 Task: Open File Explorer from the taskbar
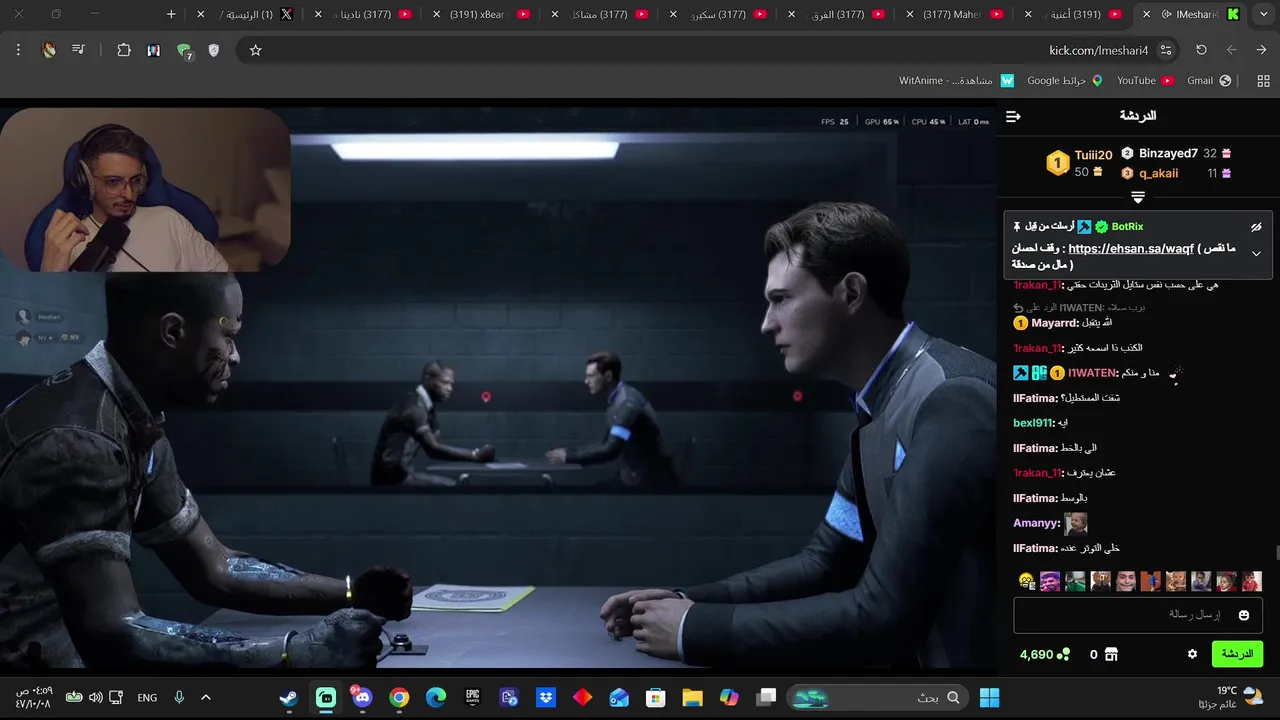point(692,697)
